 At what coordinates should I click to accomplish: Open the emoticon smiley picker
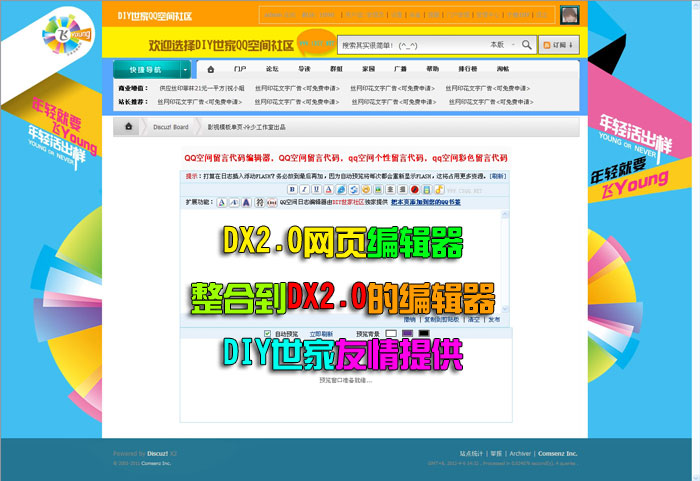click(366, 189)
